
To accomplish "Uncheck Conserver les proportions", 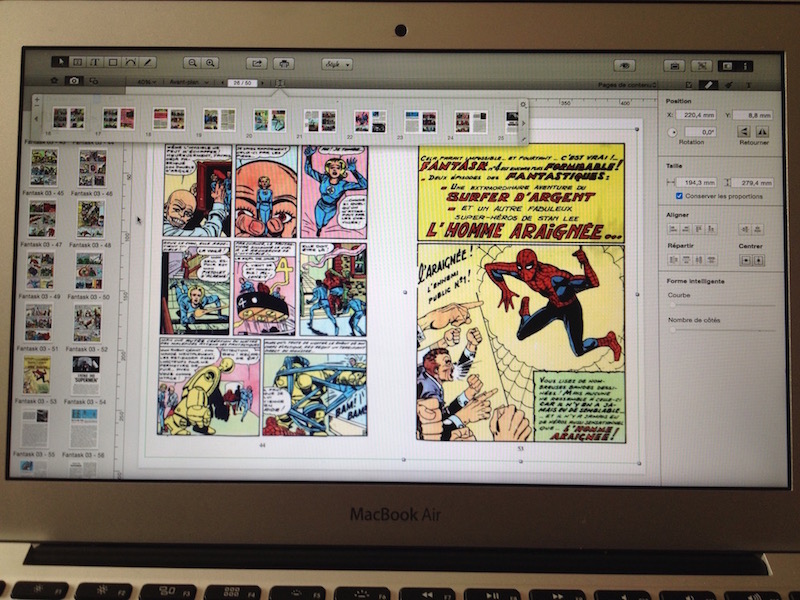I will point(678,196).
